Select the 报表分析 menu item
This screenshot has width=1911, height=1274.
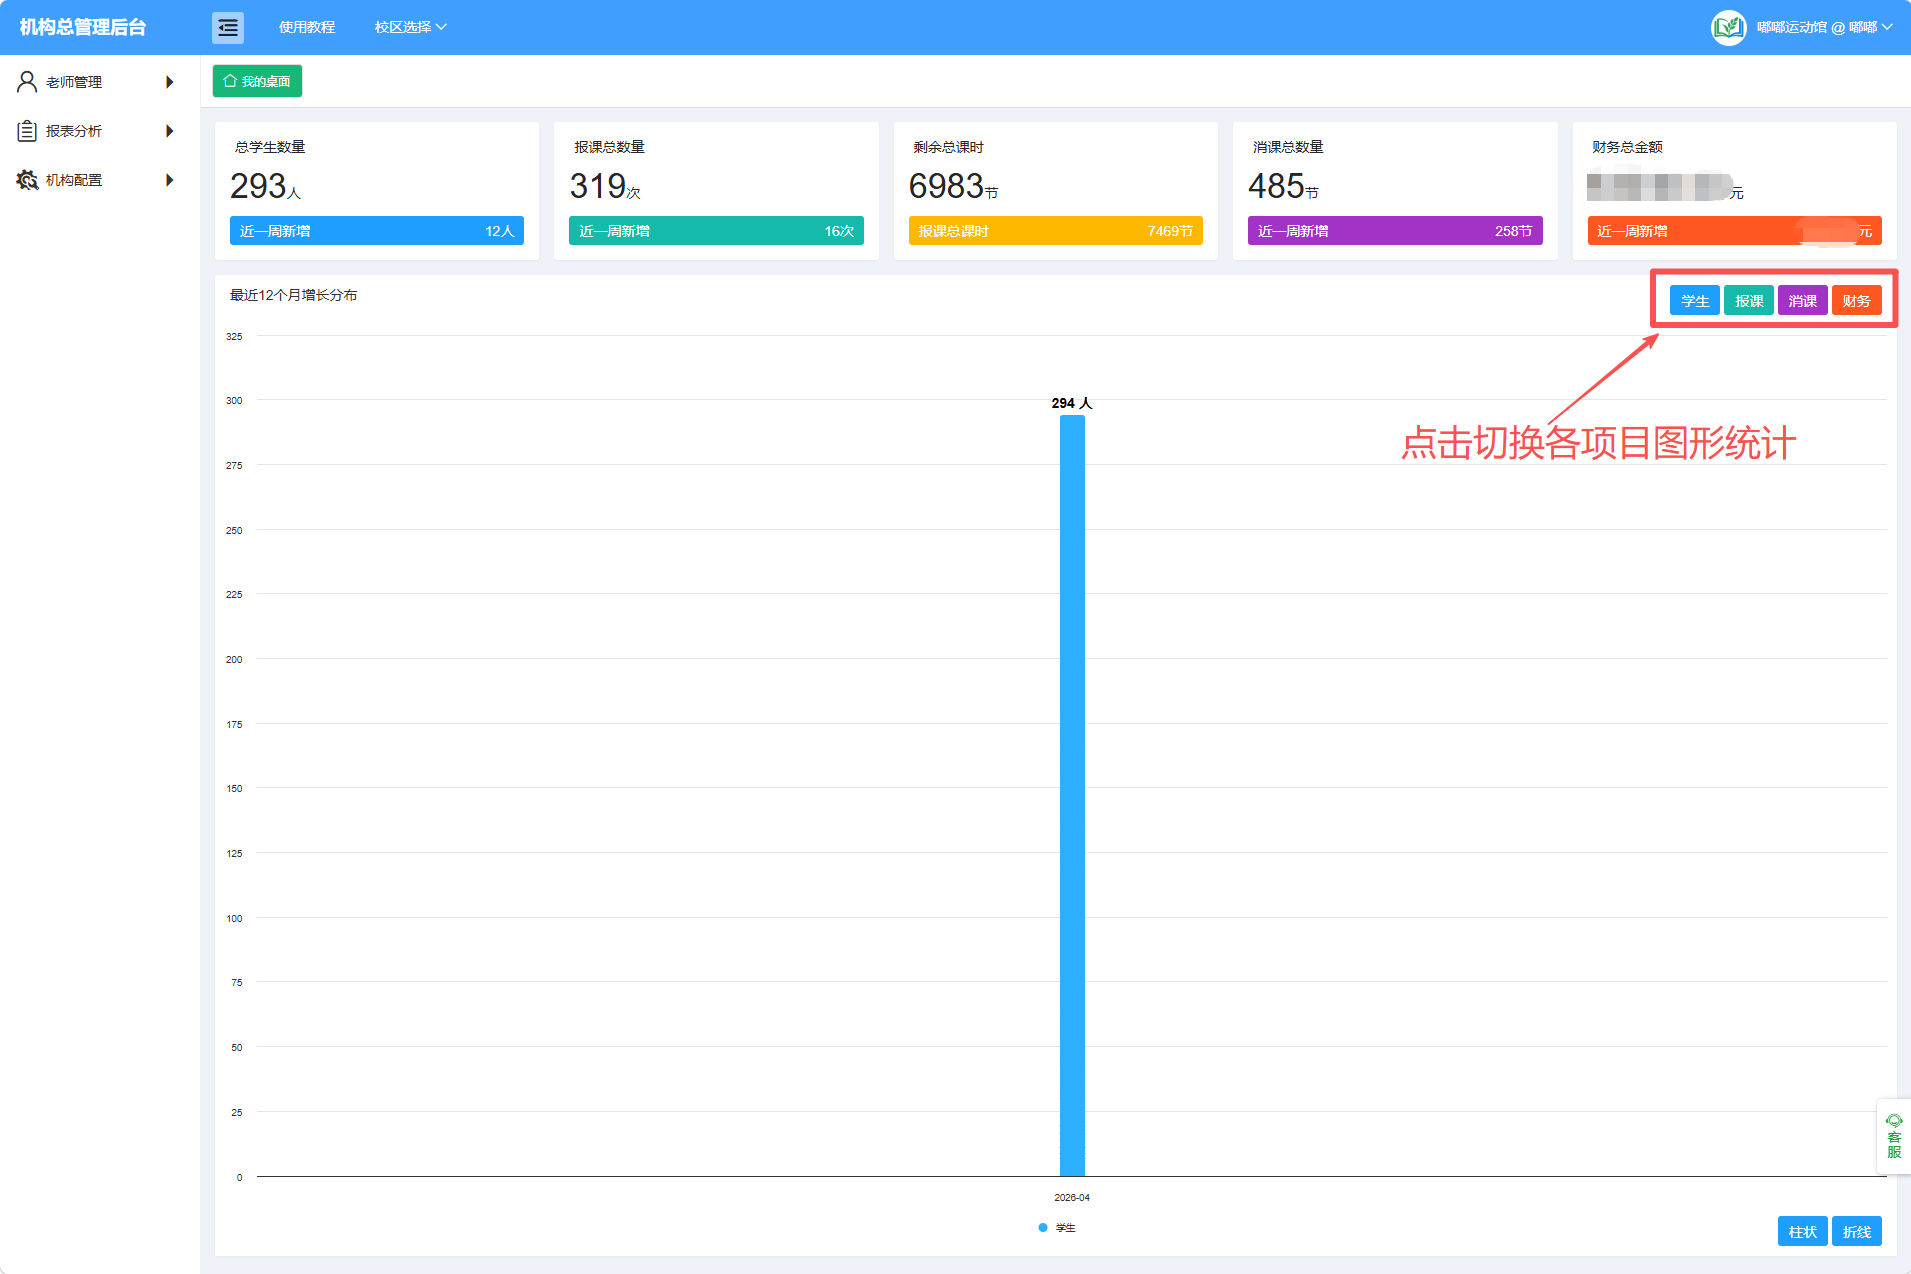click(100, 131)
